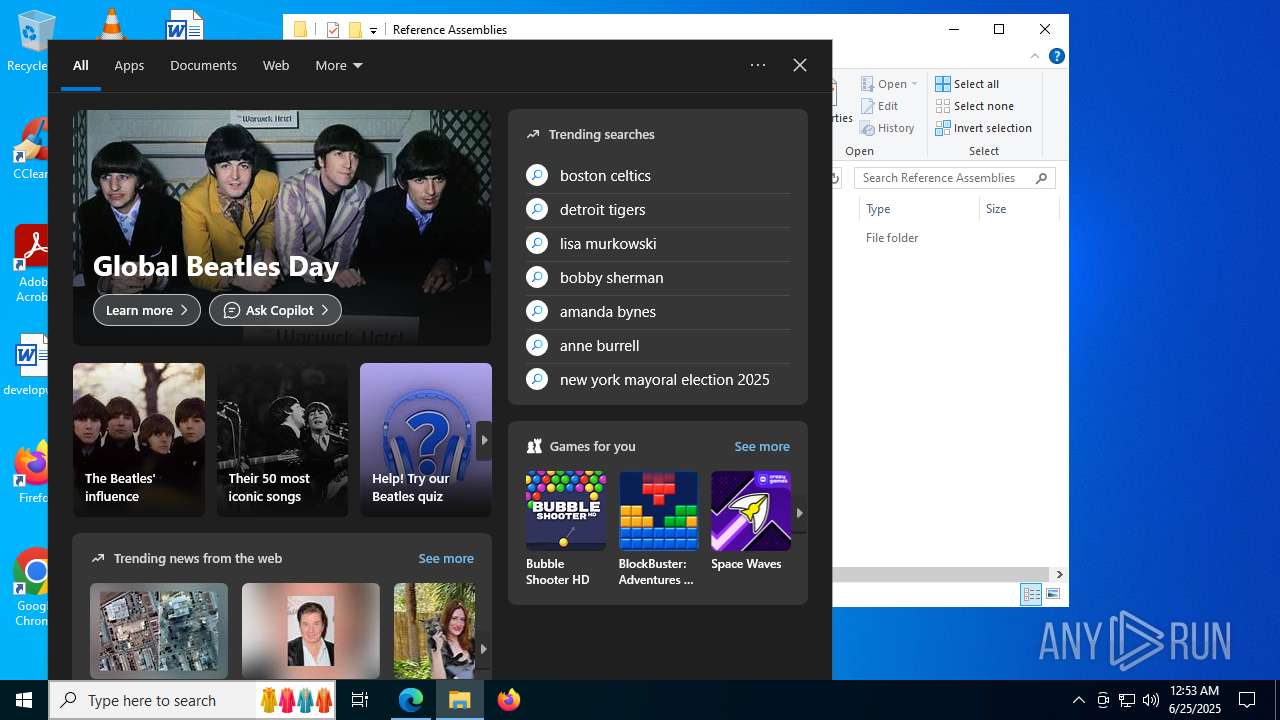Launch BlockBuster Adventures game
This screenshot has width=1280, height=720.
coord(658,529)
